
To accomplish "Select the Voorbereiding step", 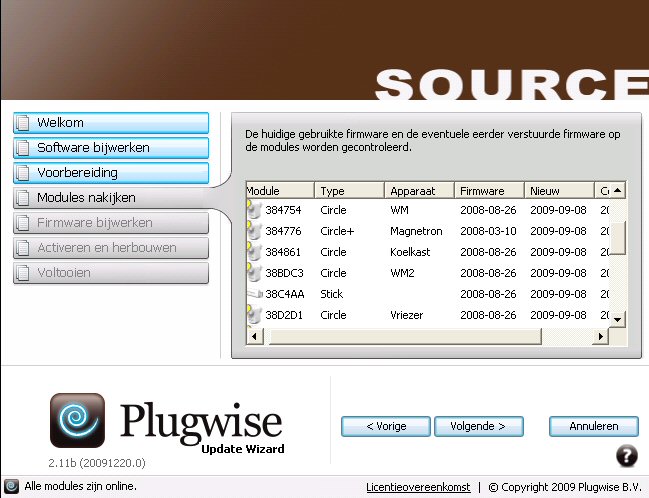I will pos(111,173).
